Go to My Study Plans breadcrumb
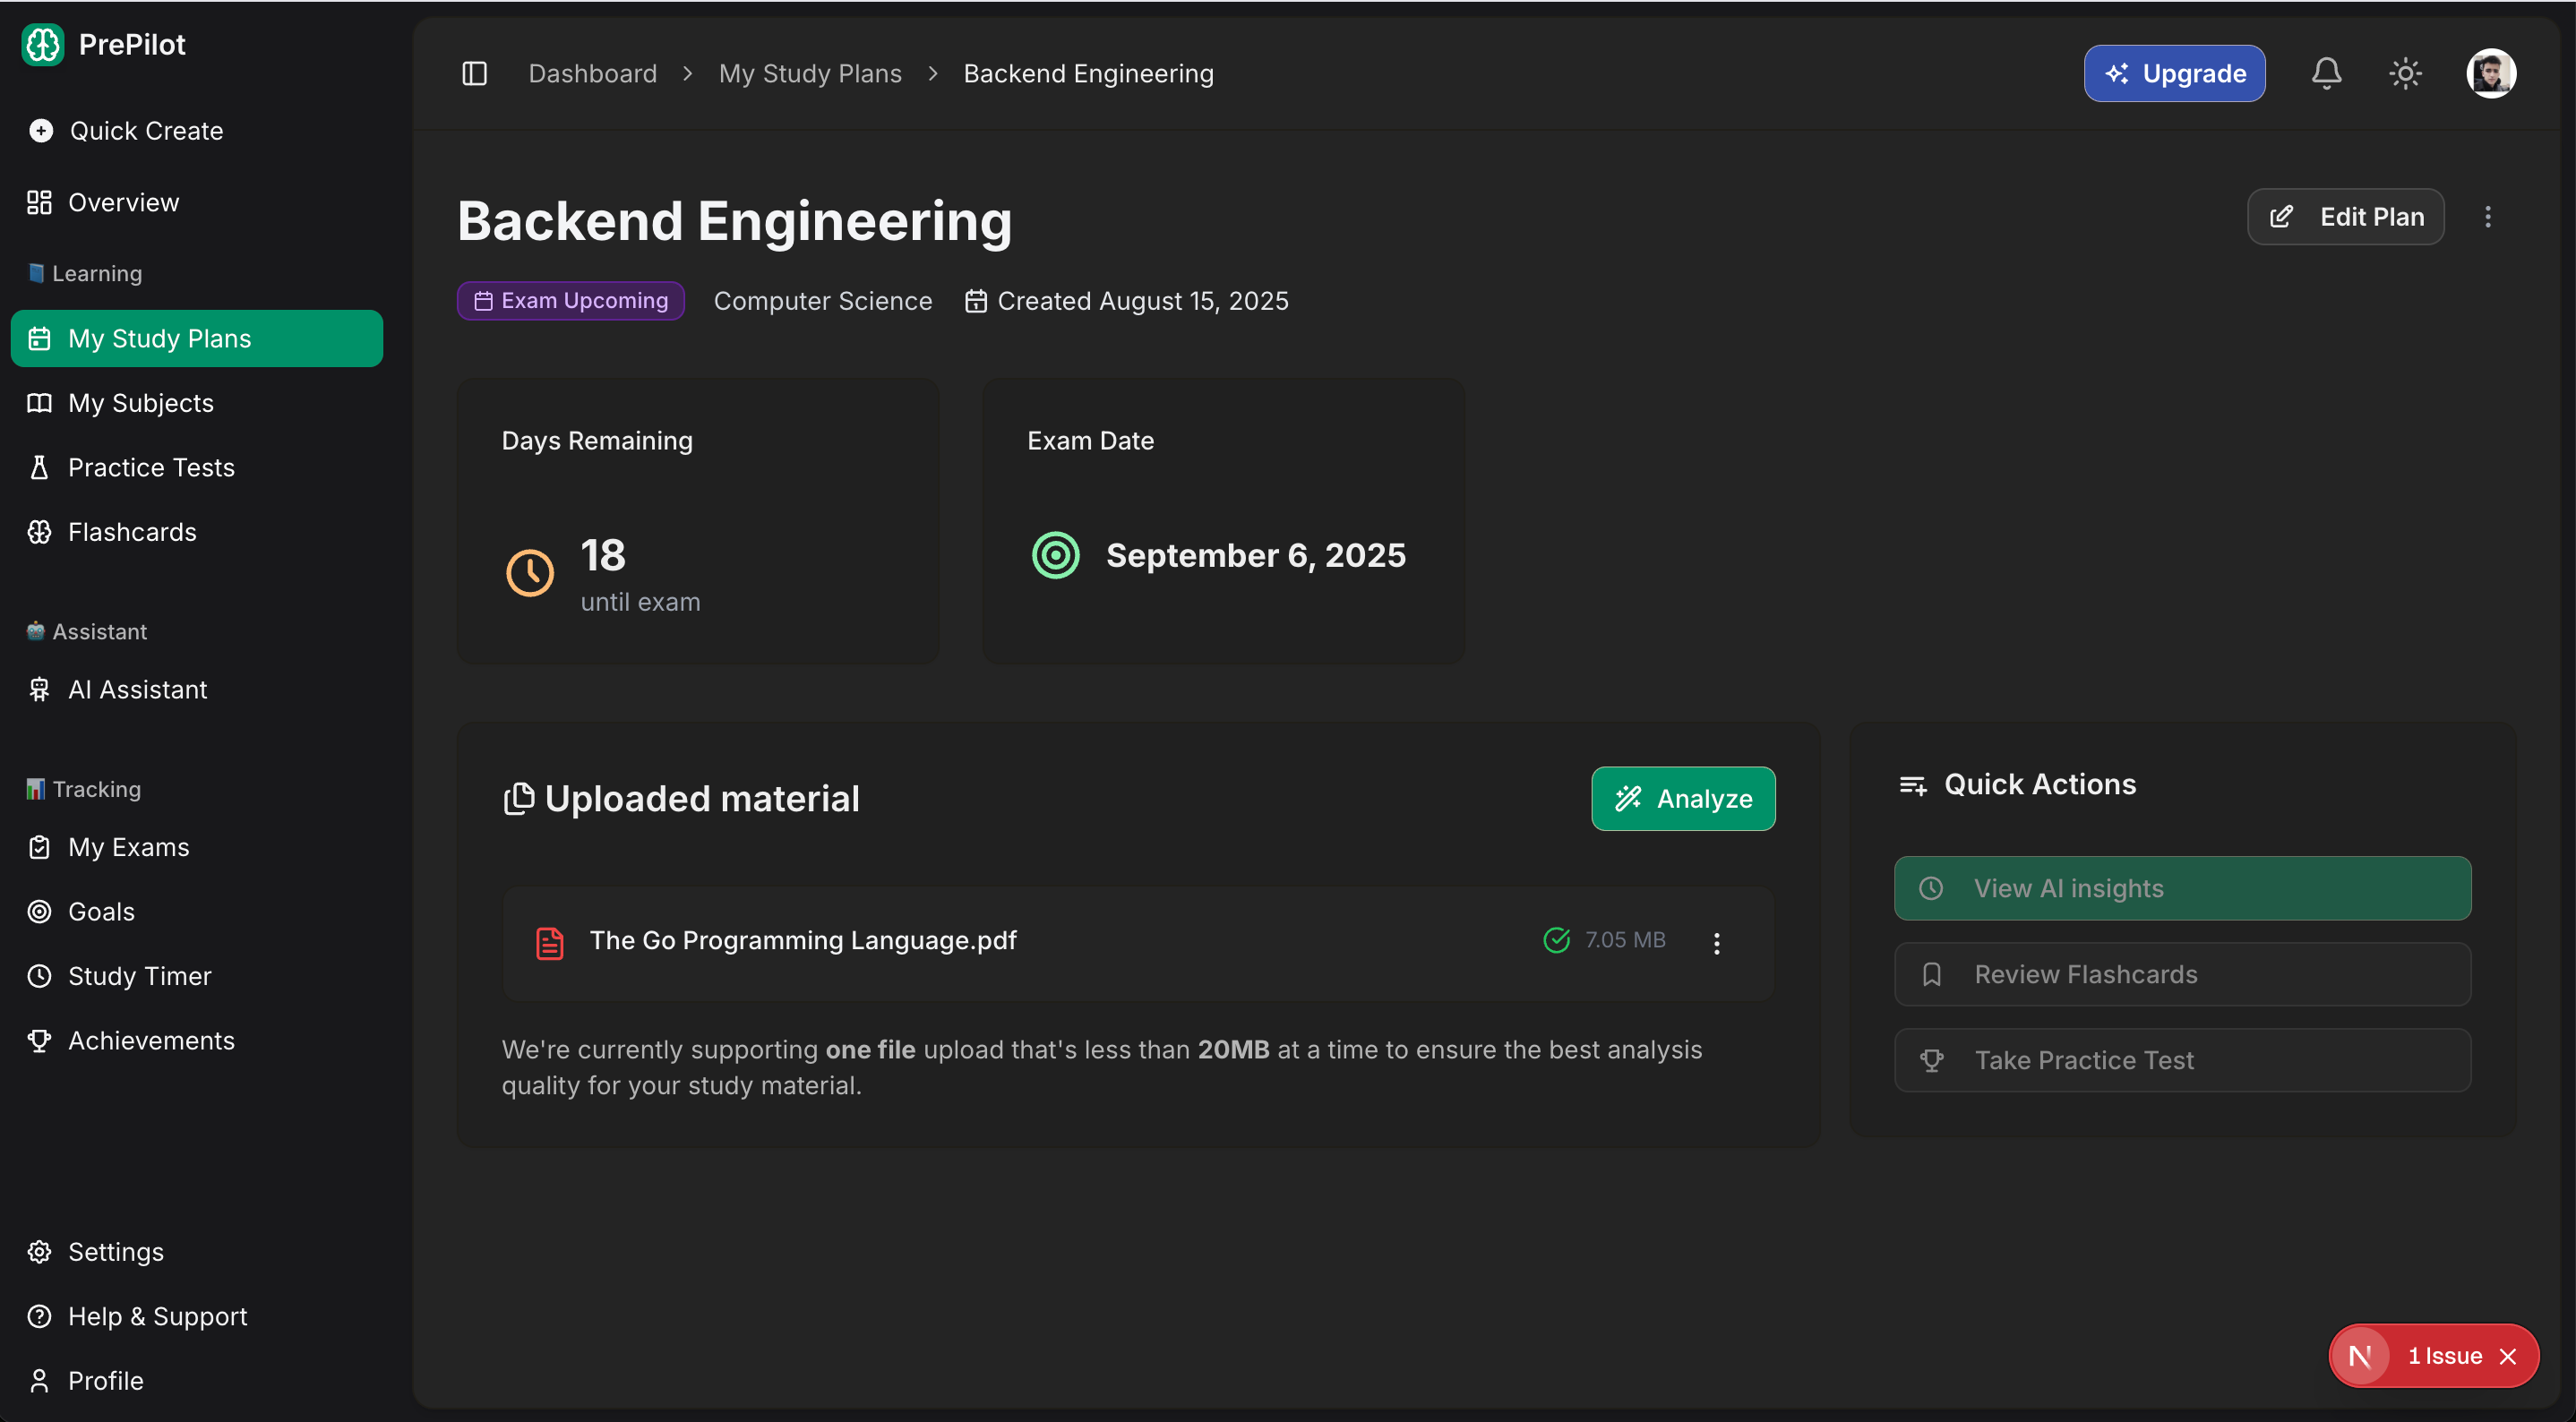Viewport: 2576px width, 1422px height. (809, 74)
